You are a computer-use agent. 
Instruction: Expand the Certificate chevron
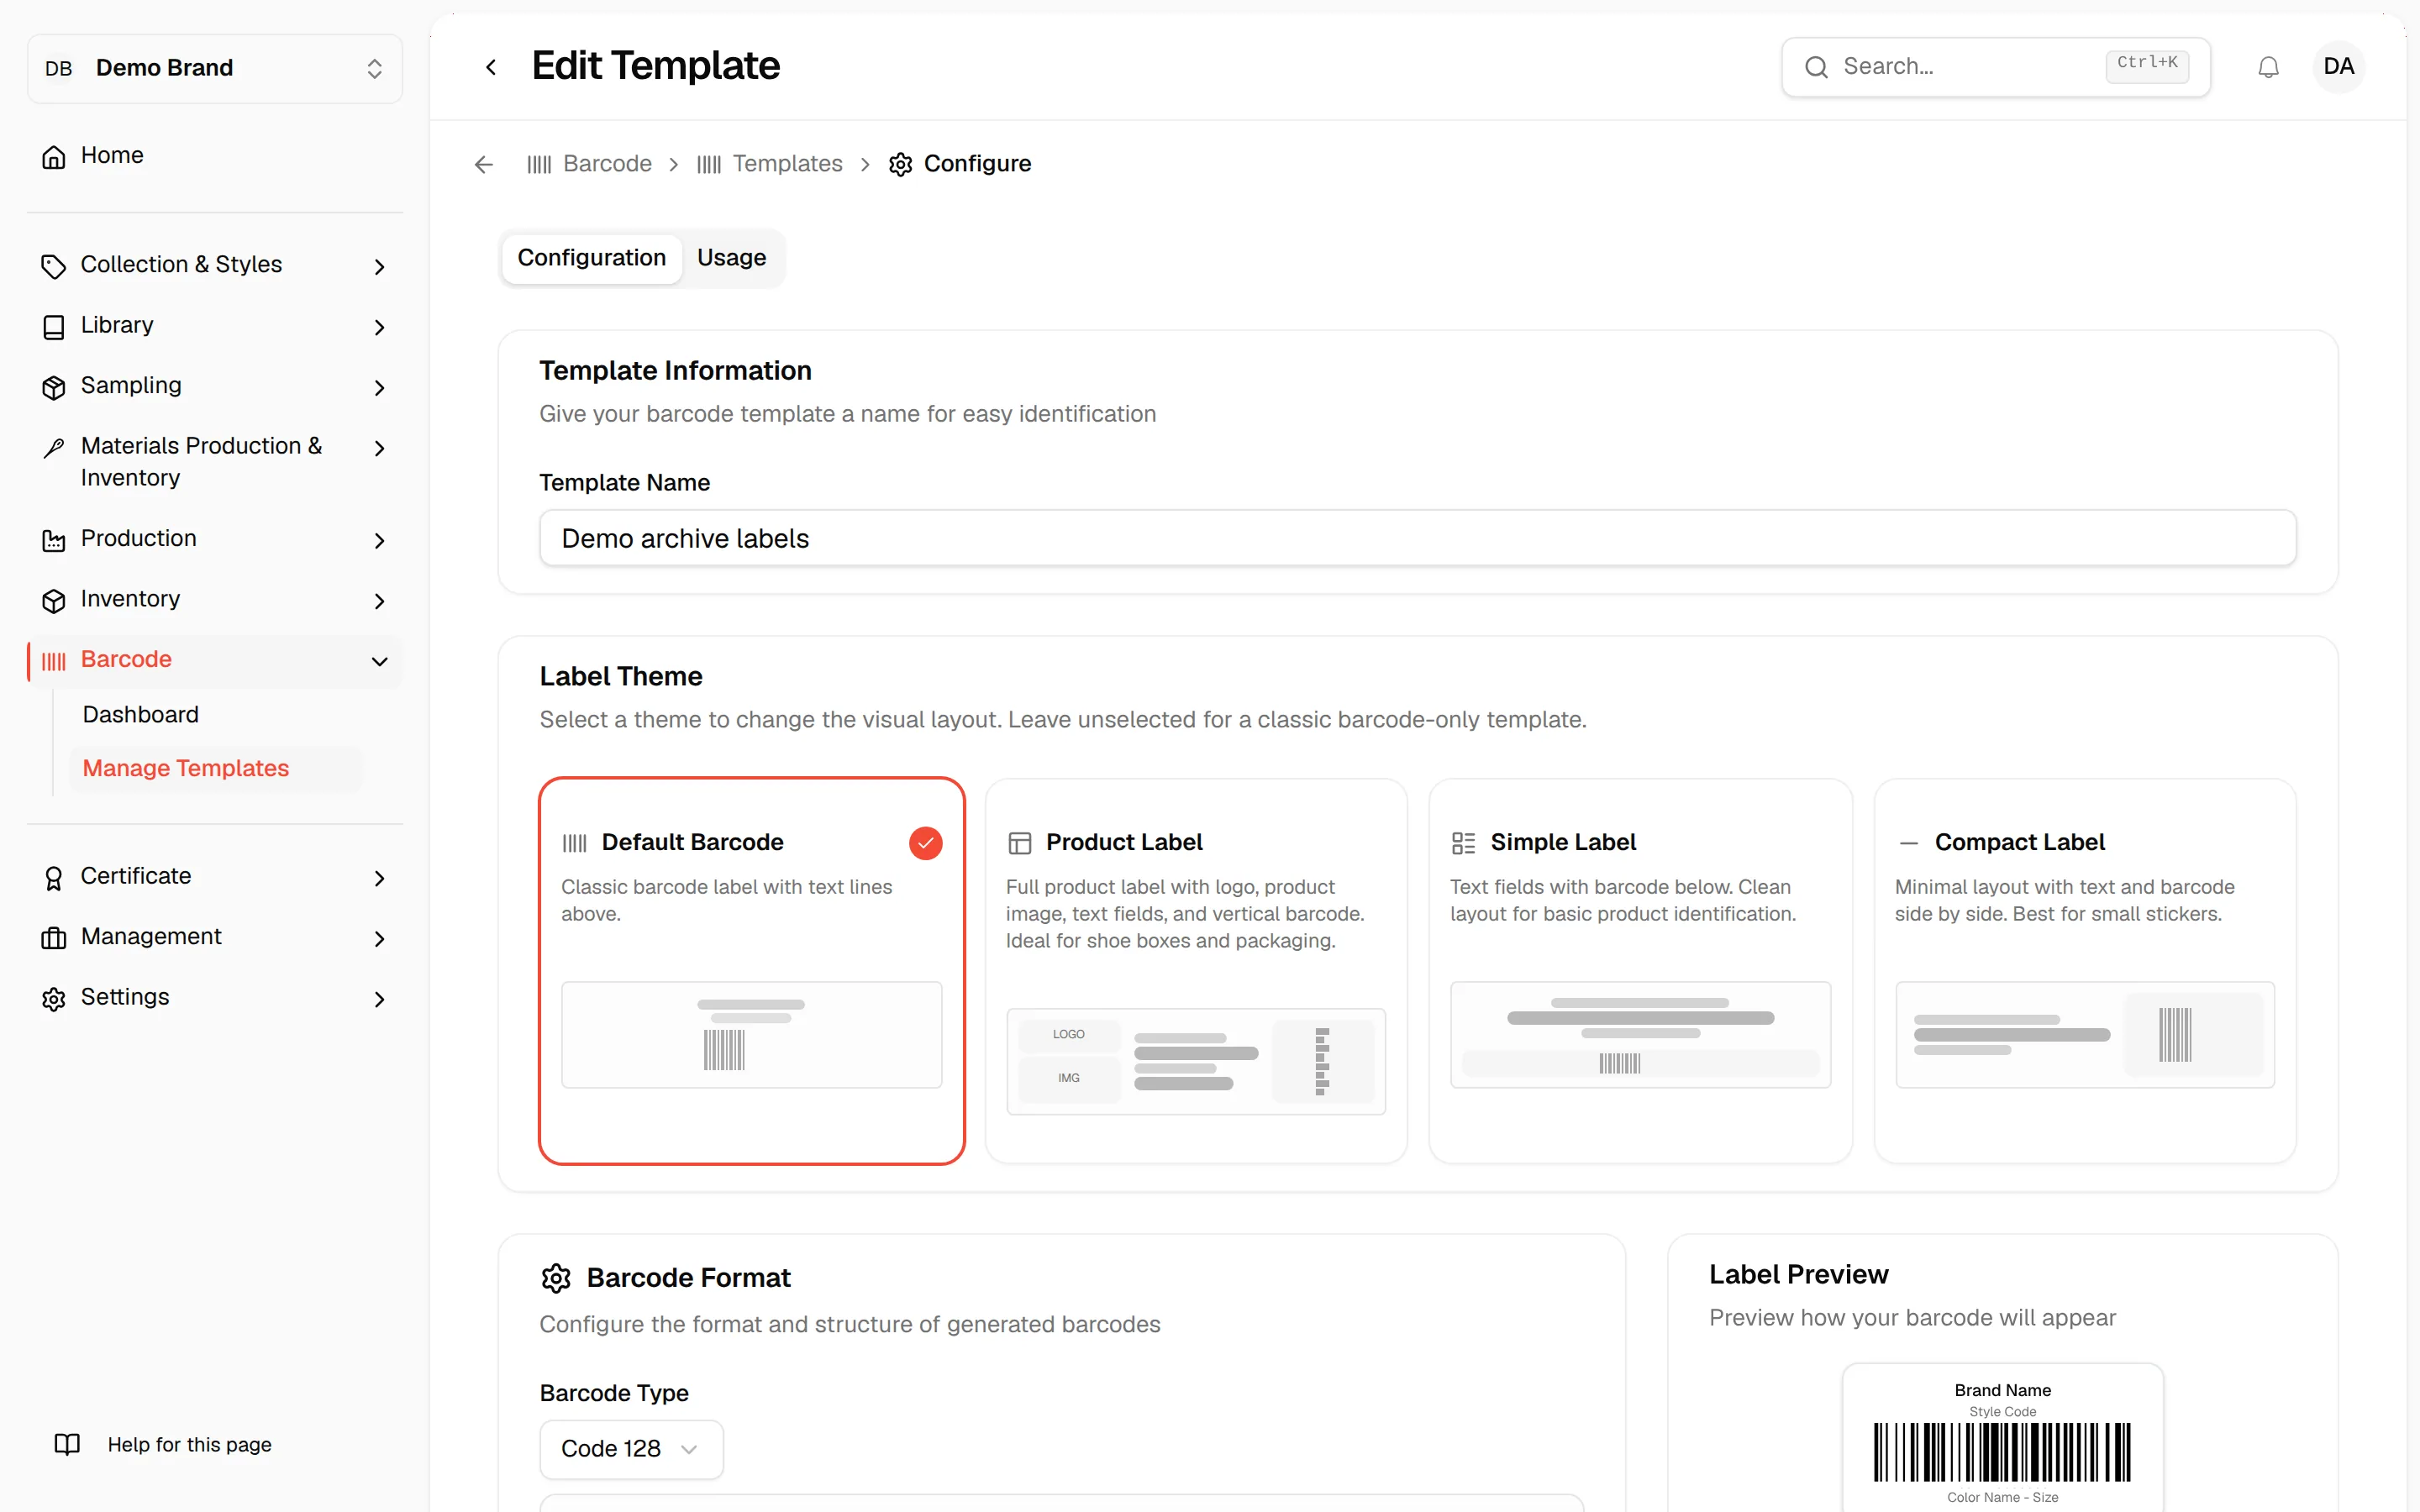point(379,878)
